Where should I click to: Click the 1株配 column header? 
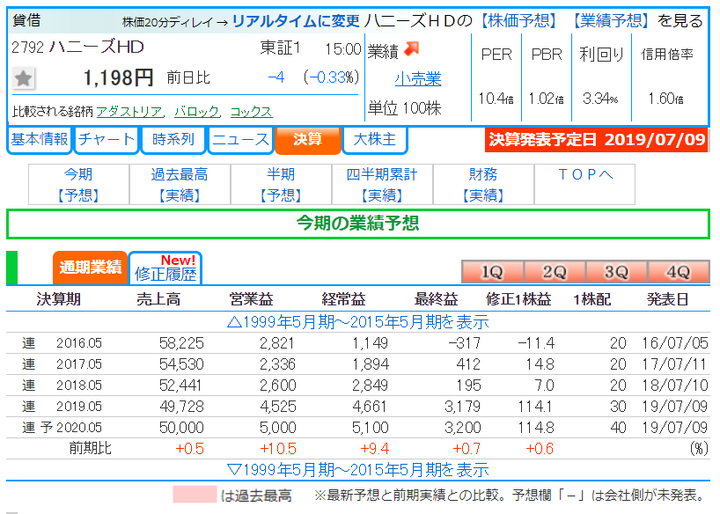pos(592,299)
